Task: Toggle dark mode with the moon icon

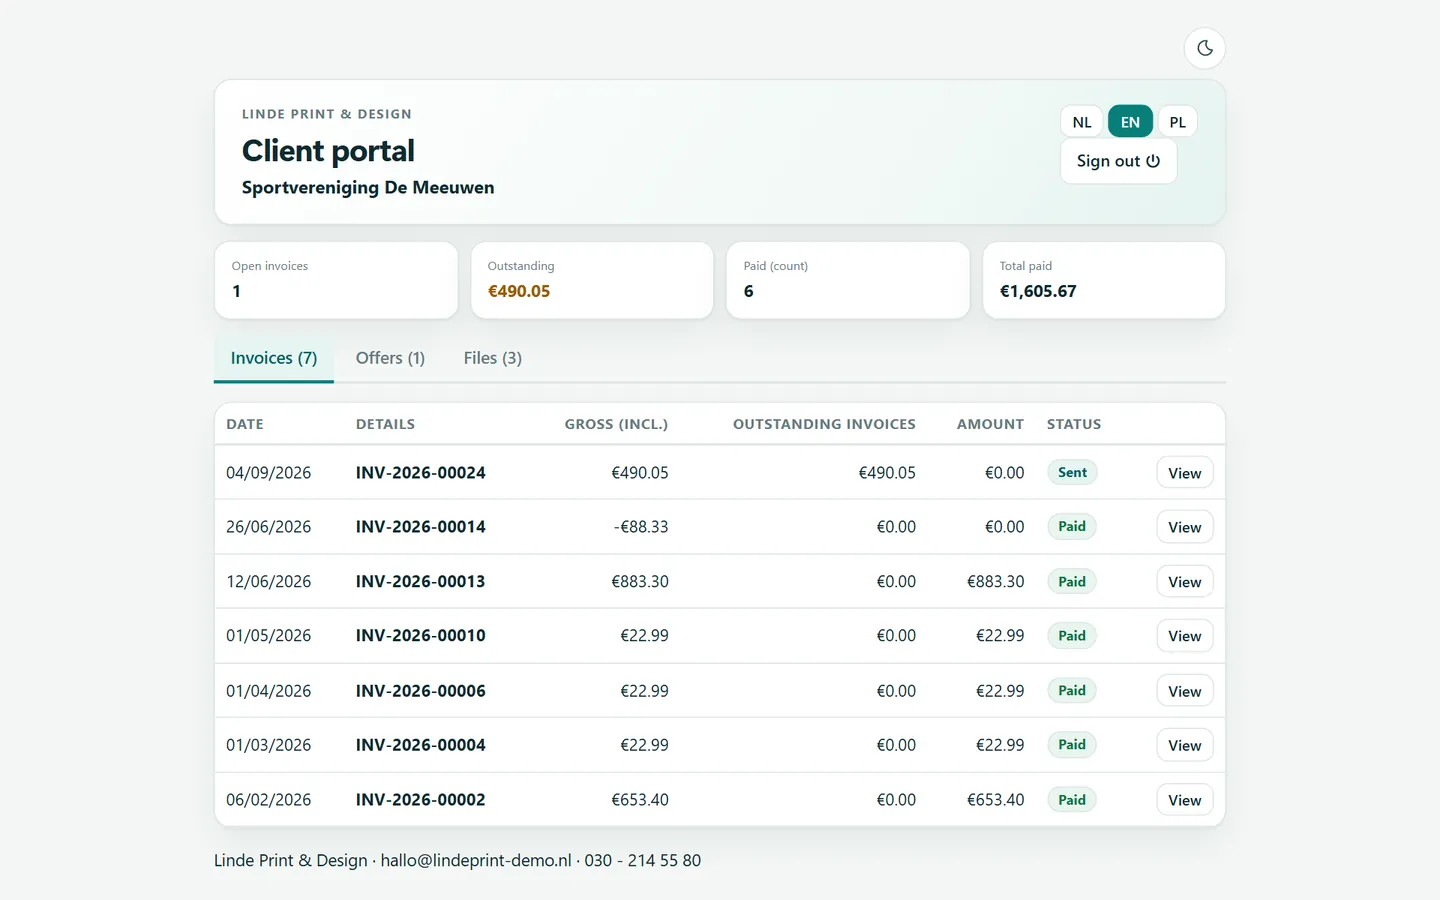Action: [x=1205, y=48]
